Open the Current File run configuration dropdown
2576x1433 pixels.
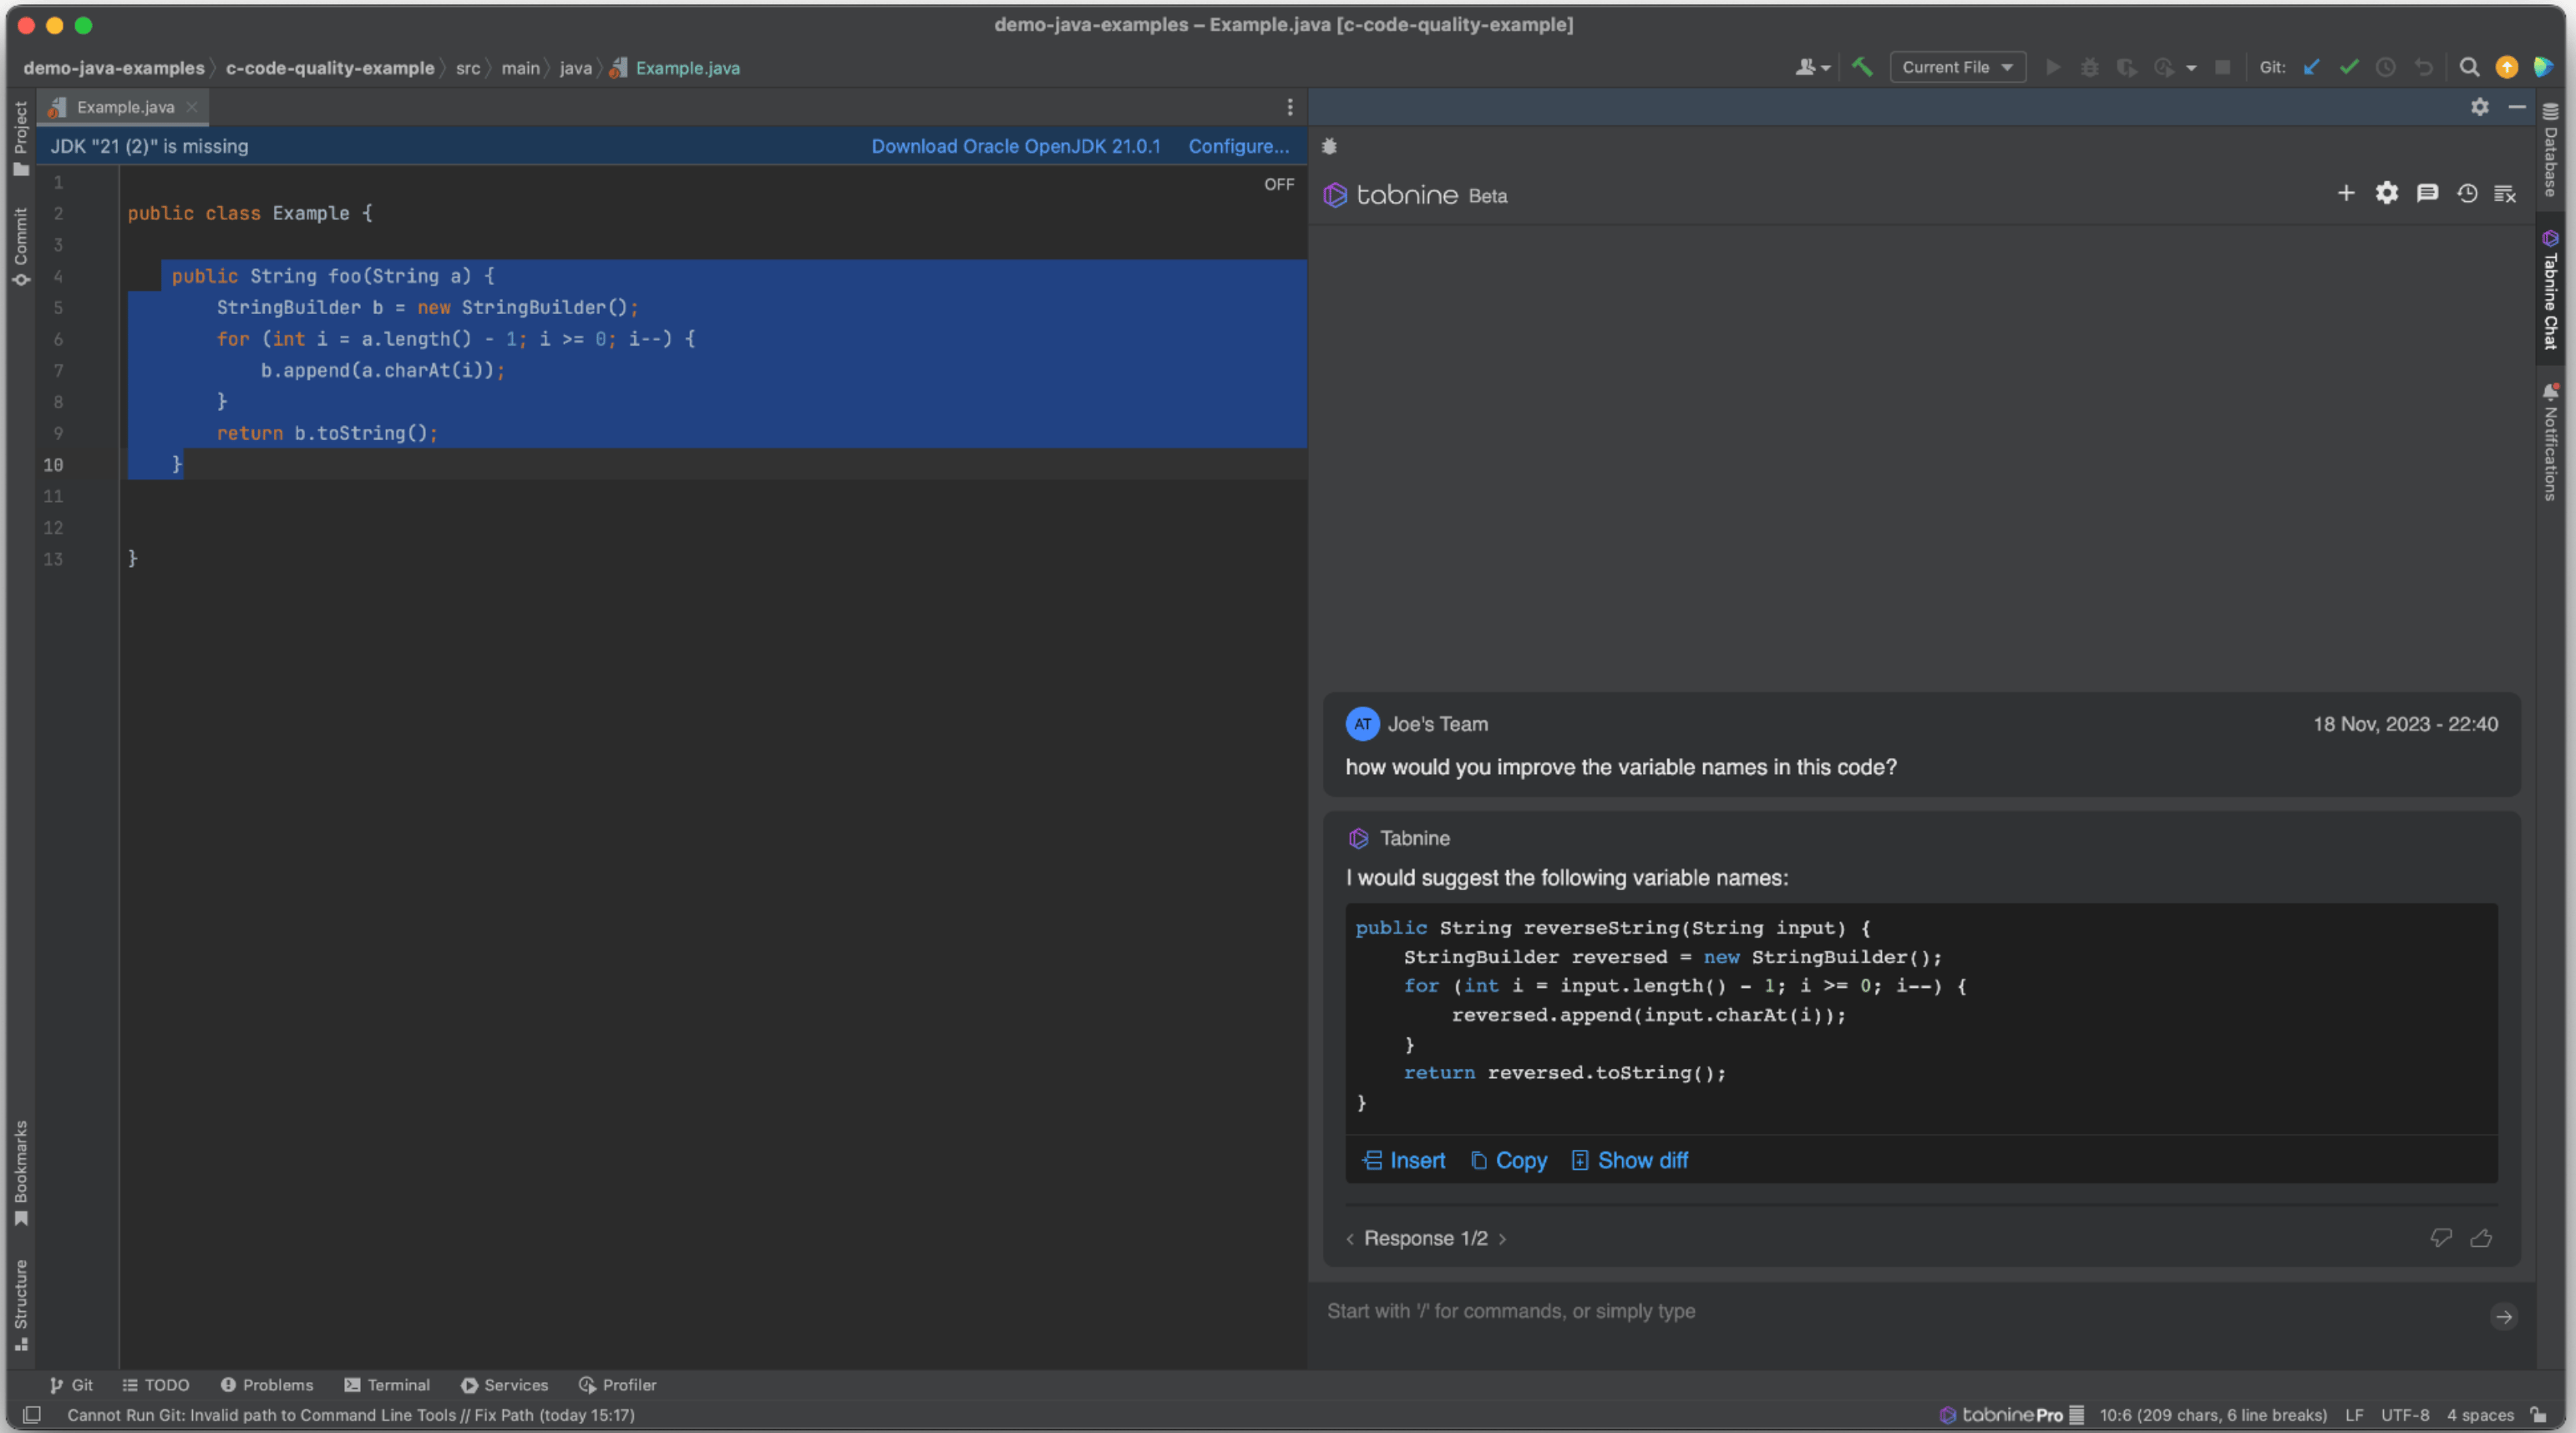point(1957,67)
